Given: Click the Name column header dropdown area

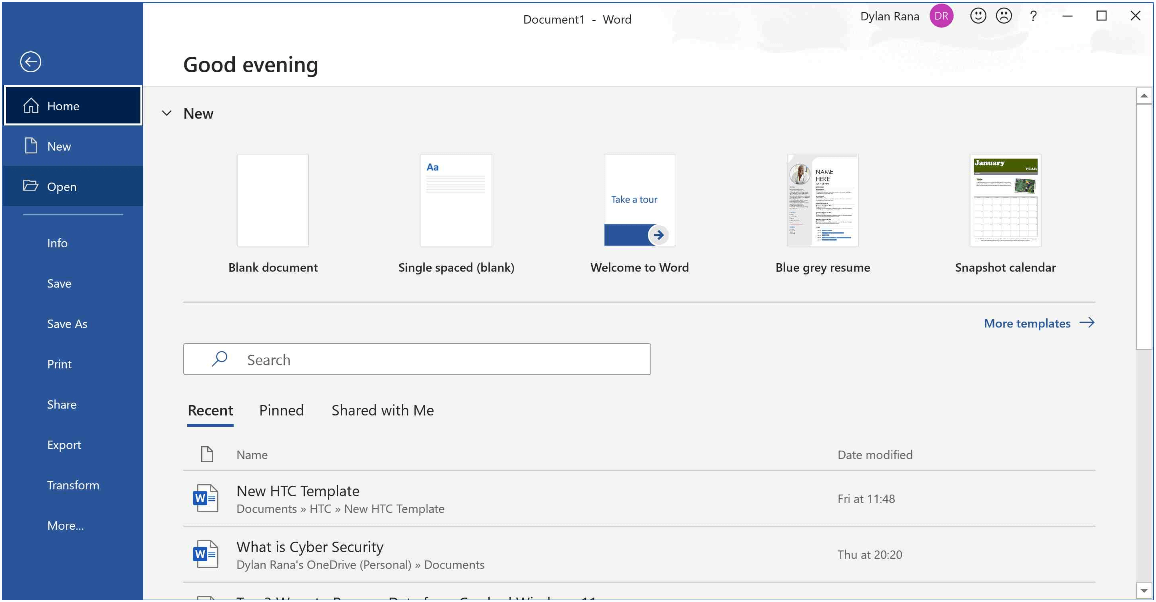Looking at the screenshot, I should (x=252, y=454).
